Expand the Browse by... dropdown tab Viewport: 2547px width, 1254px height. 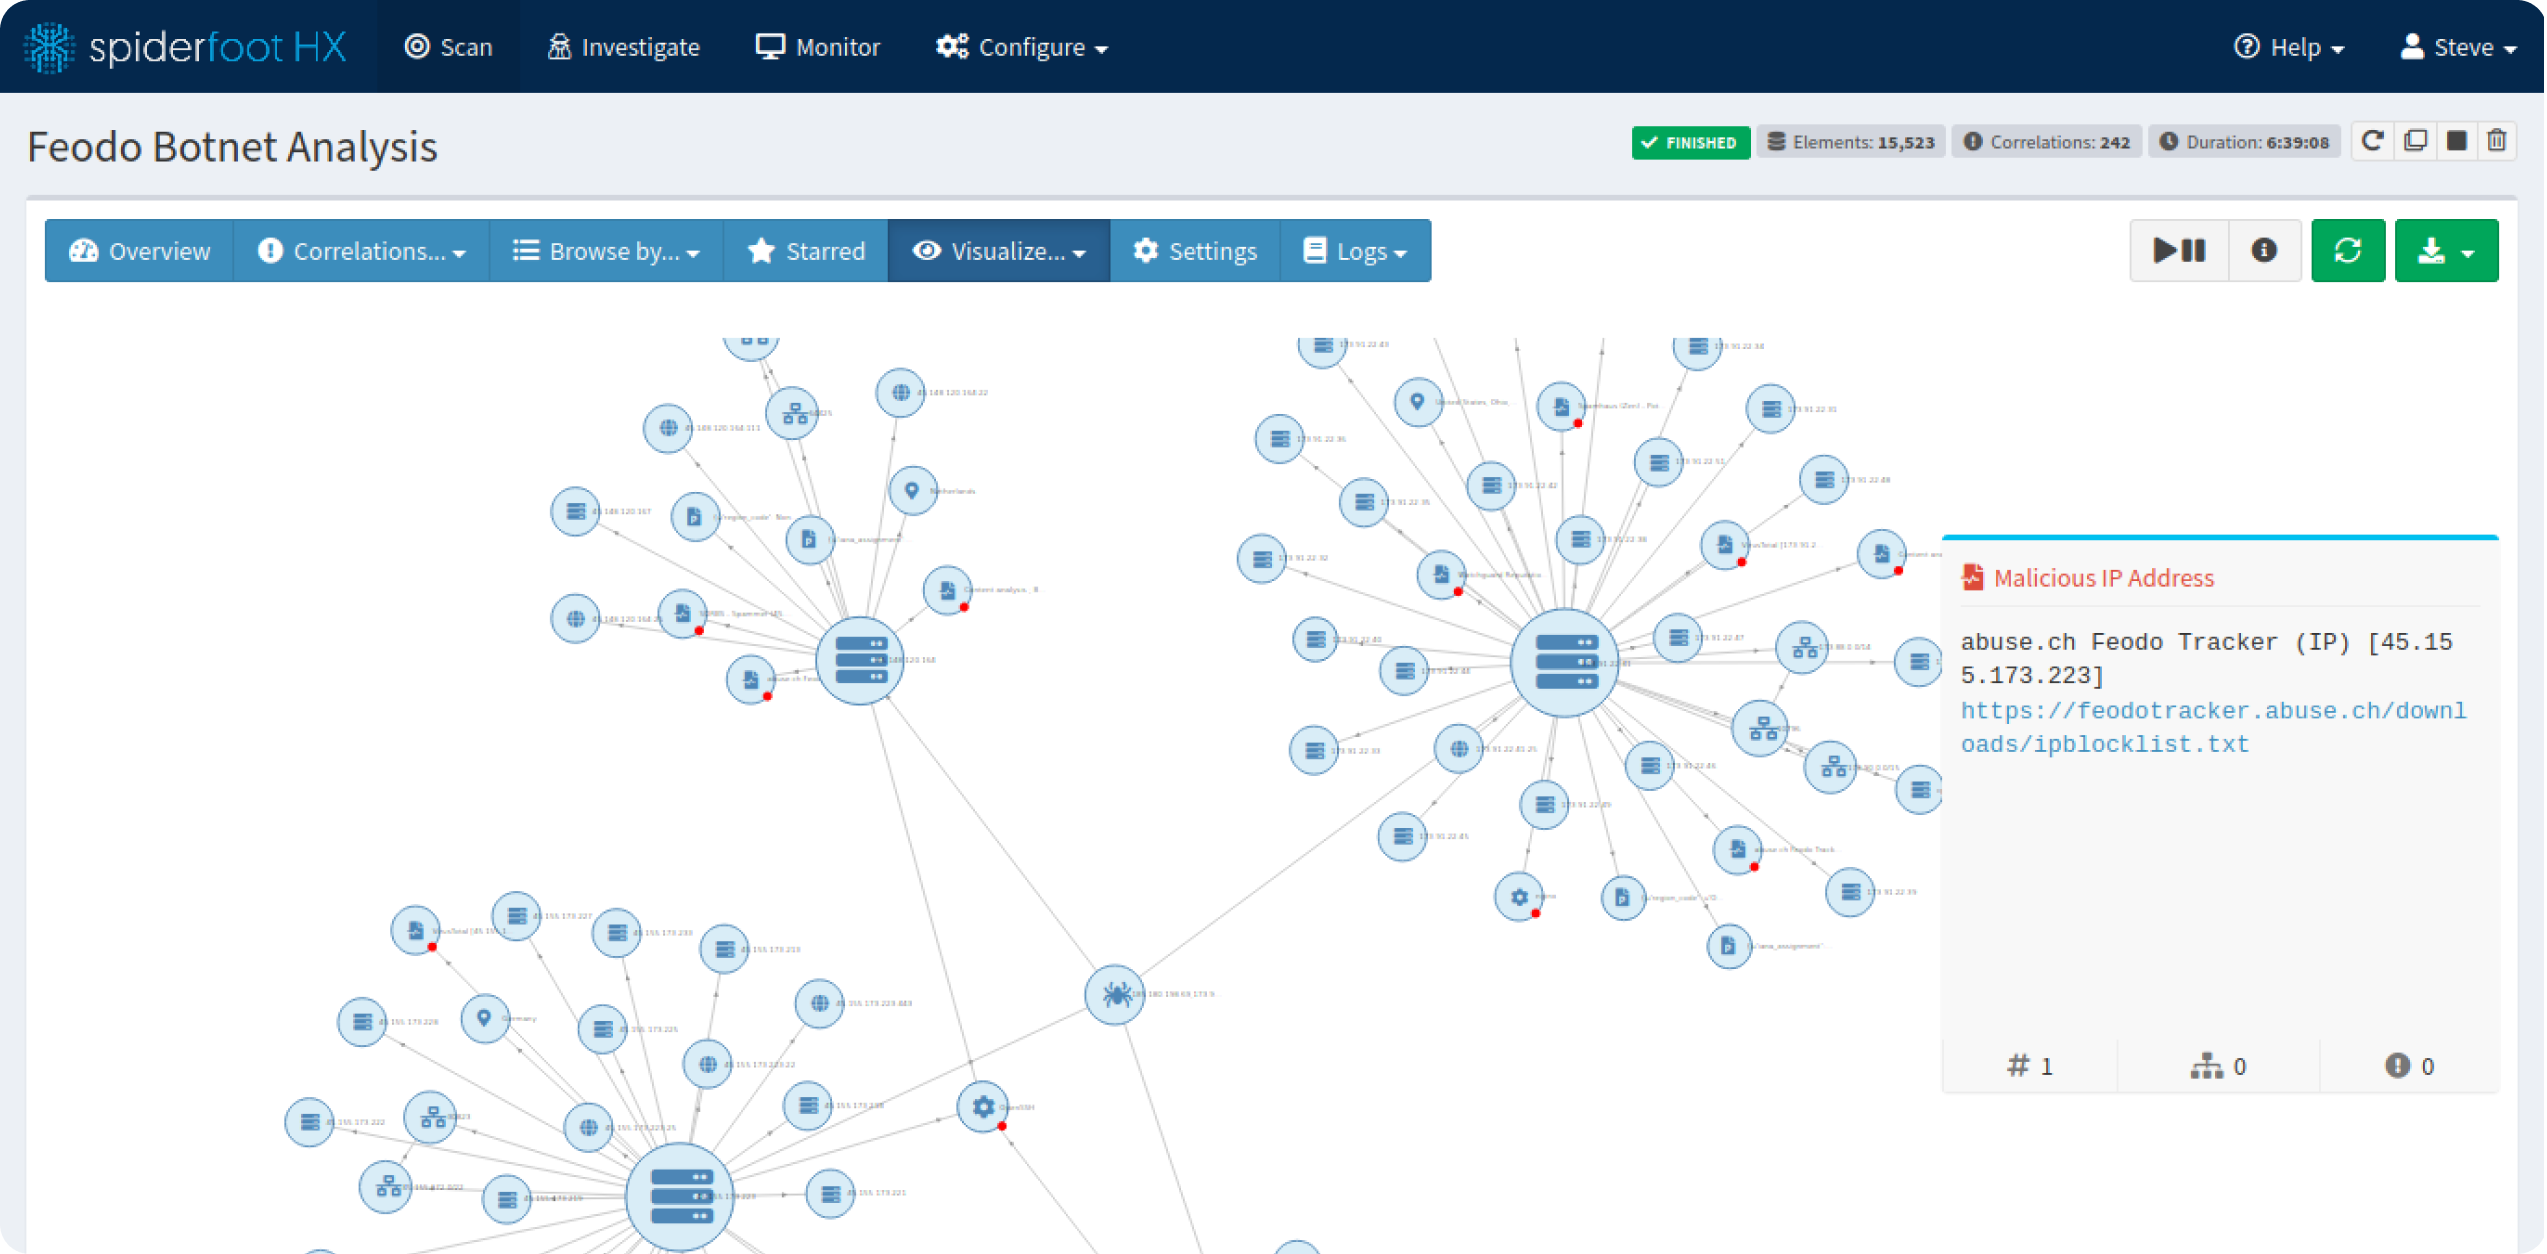click(x=606, y=251)
